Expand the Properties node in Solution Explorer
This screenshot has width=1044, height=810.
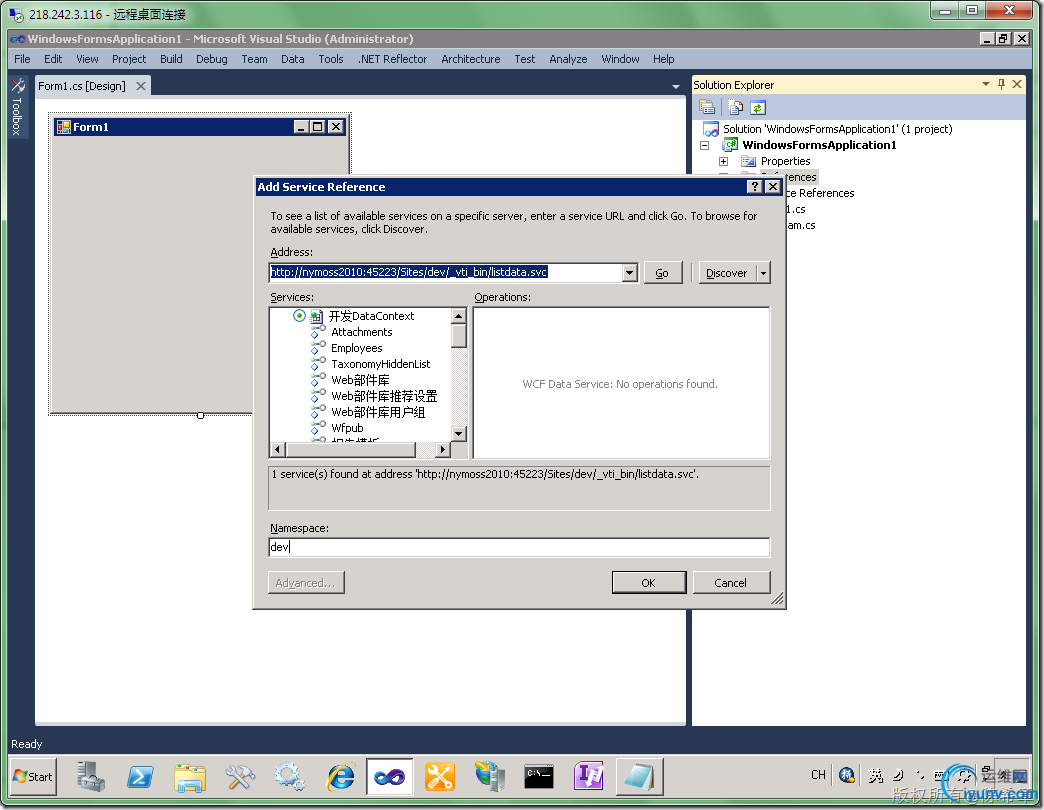pyautogui.click(x=724, y=161)
